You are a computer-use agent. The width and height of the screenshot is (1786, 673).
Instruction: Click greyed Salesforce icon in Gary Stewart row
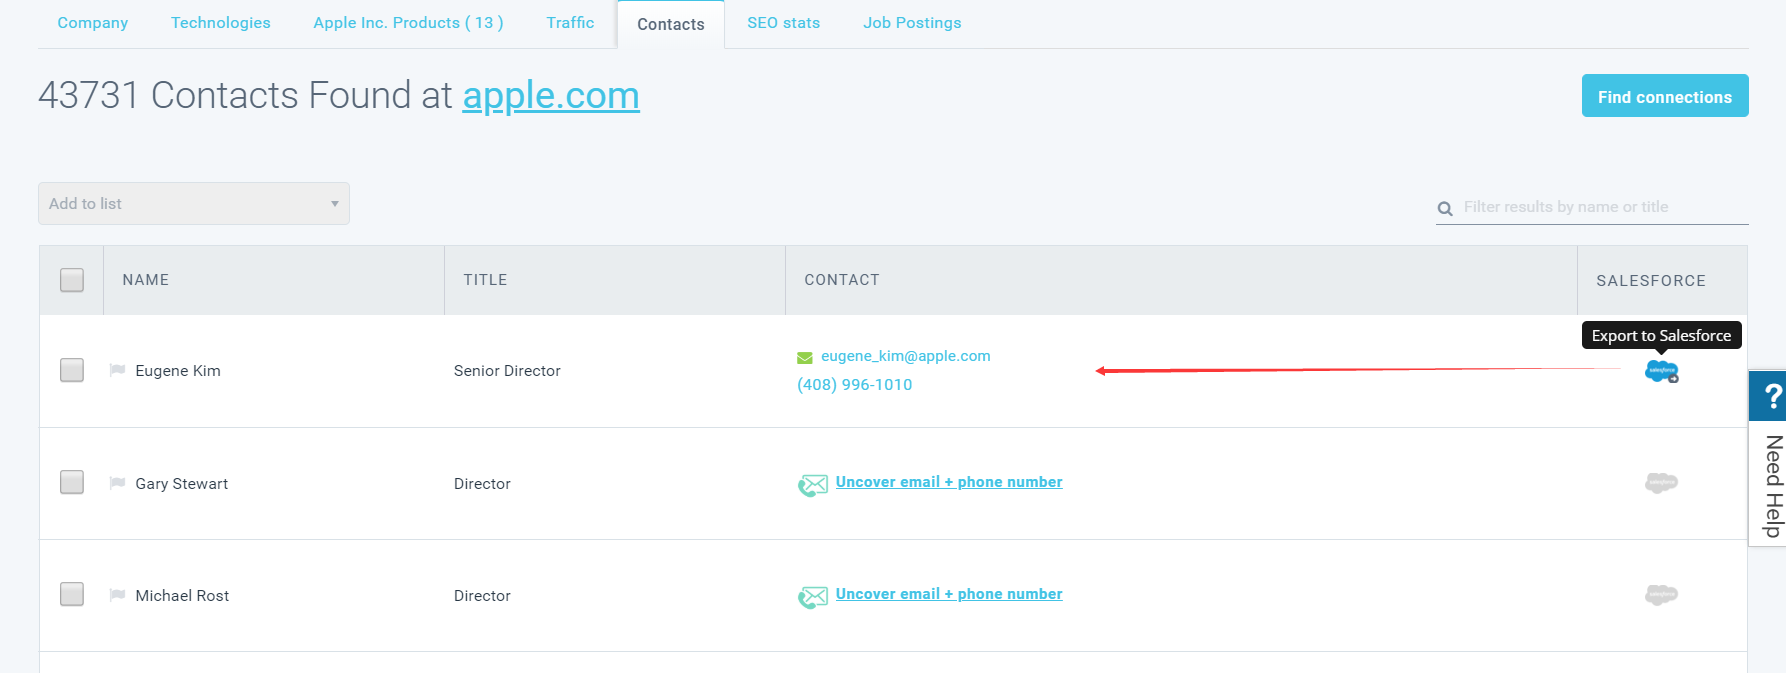tap(1661, 483)
